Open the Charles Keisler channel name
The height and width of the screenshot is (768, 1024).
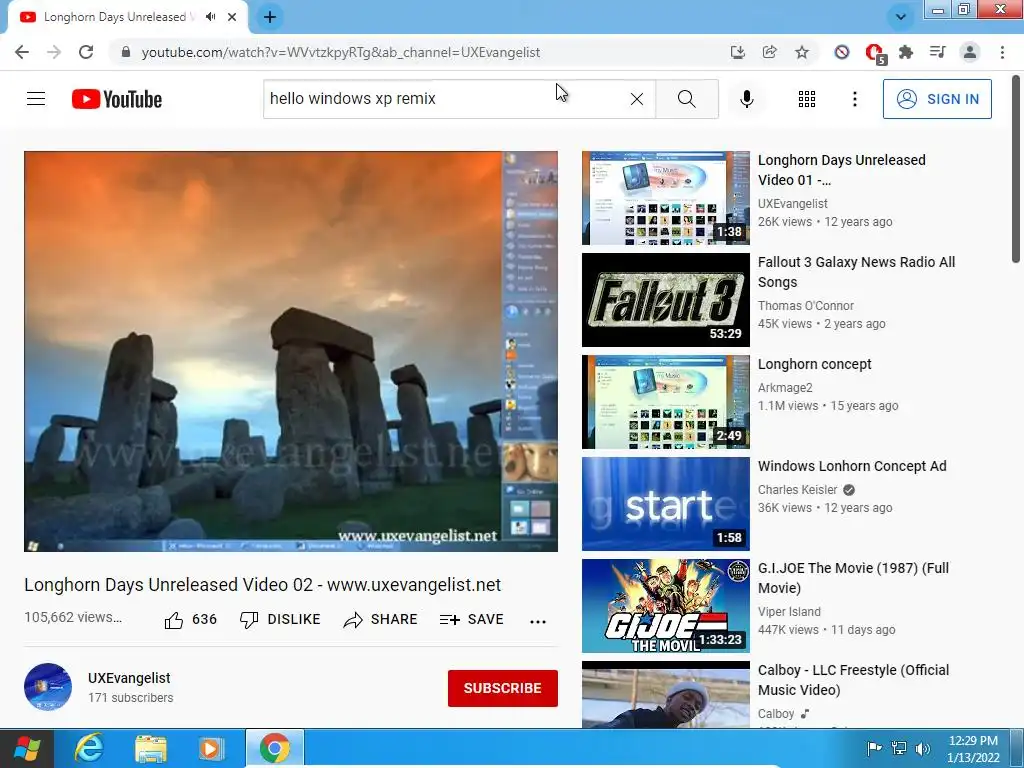point(797,490)
